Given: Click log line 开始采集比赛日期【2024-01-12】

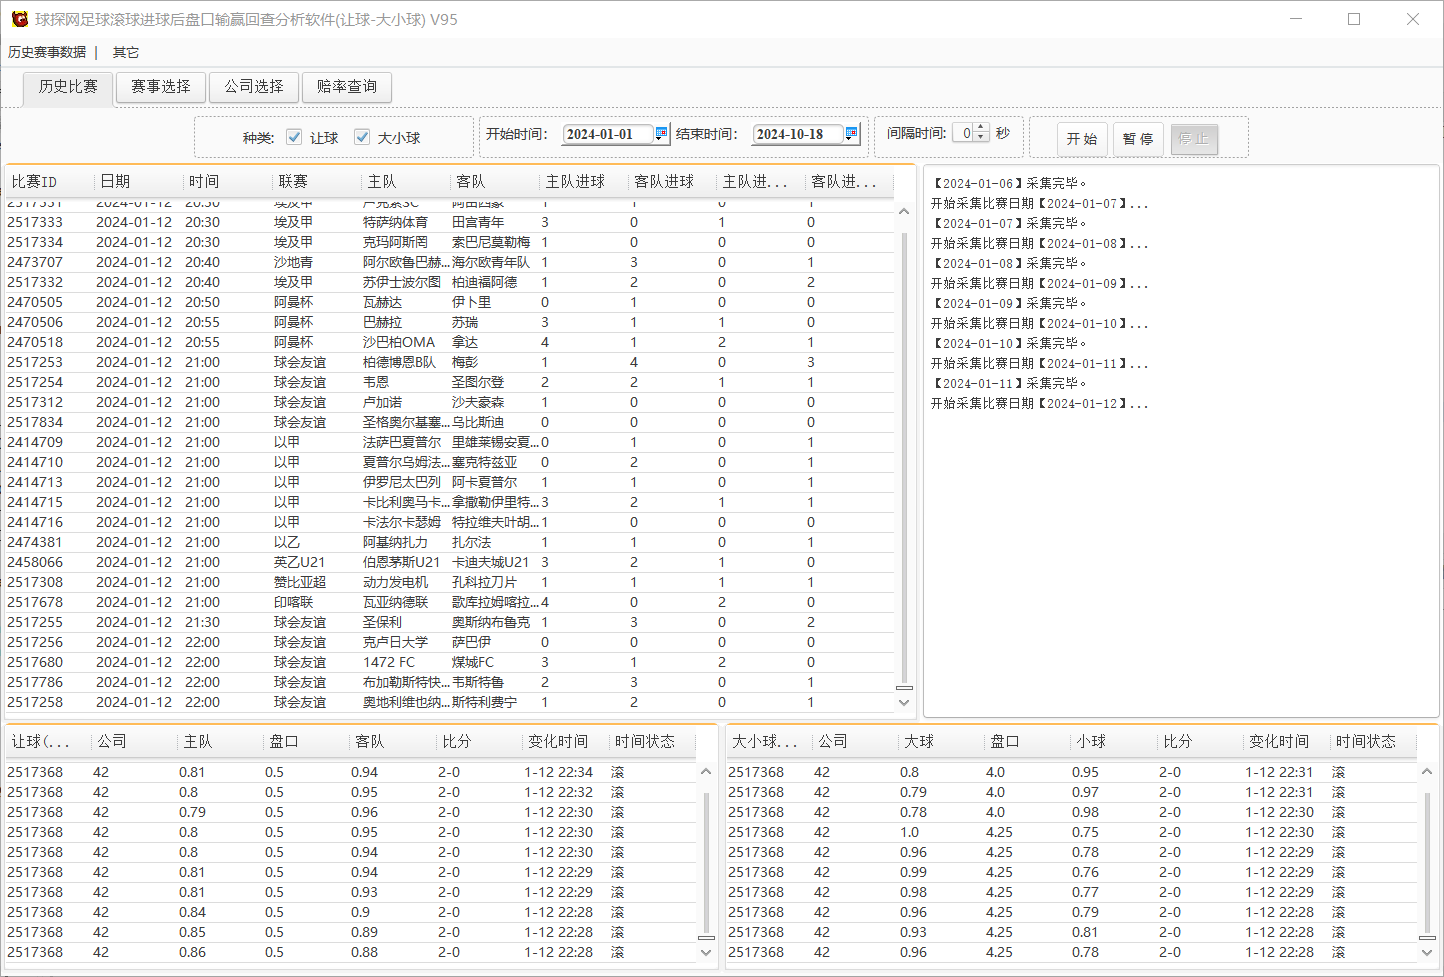Looking at the screenshot, I should coord(1040,403).
